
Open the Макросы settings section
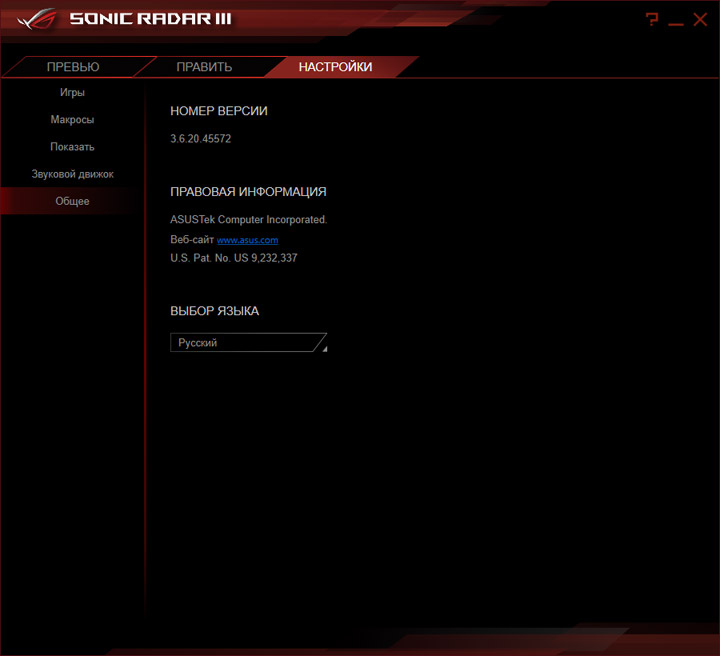[73, 120]
